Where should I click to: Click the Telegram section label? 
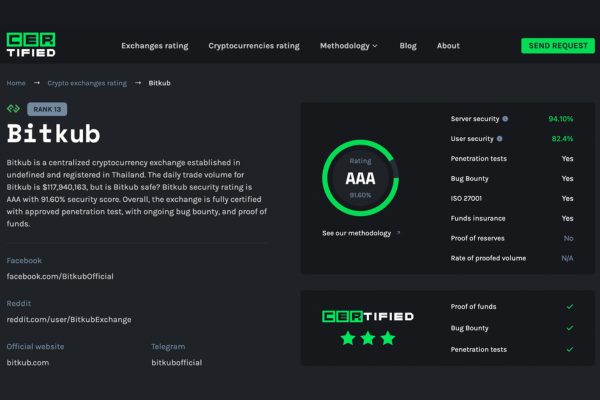[x=168, y=347]
